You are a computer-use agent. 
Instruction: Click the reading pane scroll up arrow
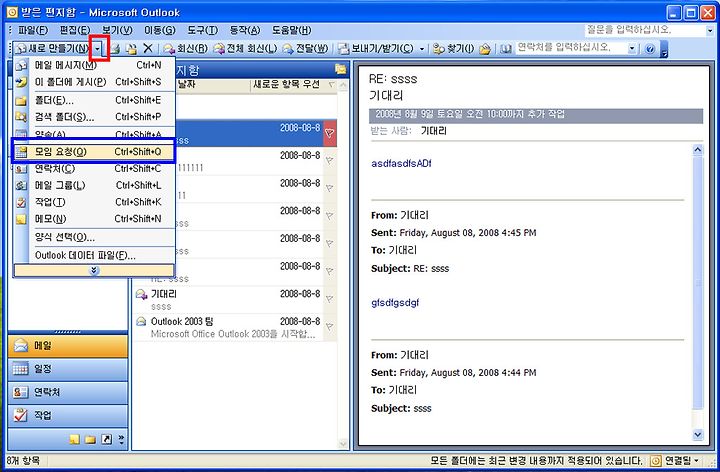(x=698, y=150)
